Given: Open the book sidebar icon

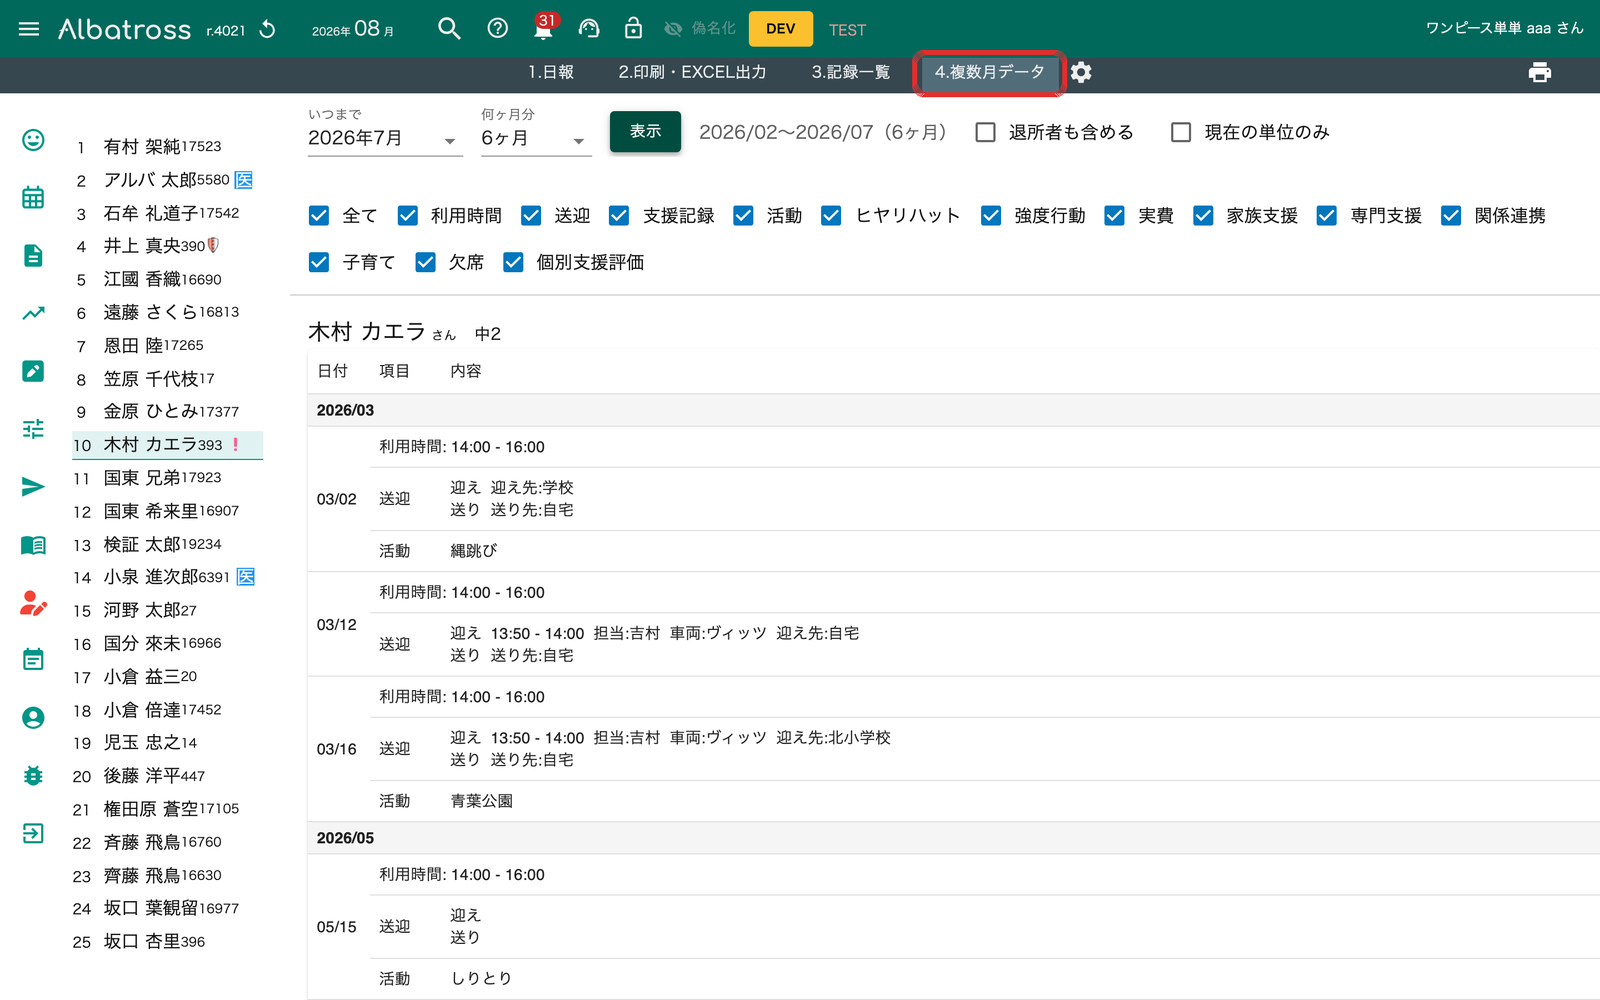Looking at the screenshot, I should click(x=33, y=545).
